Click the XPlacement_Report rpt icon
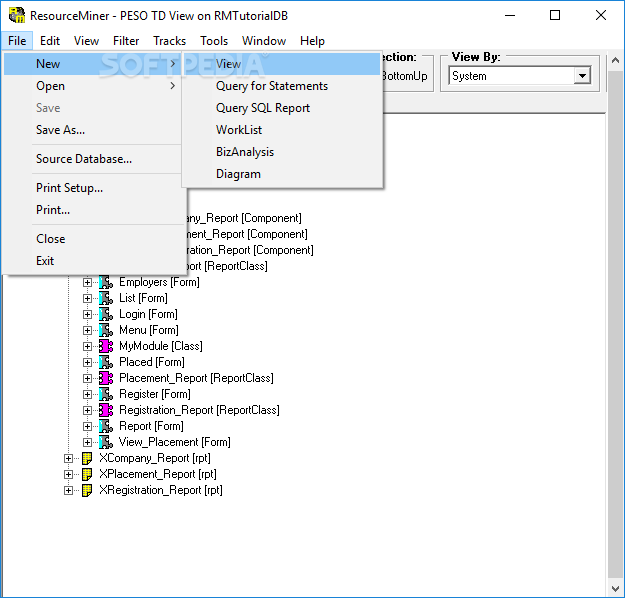 pyautogui.click(x=86, y=474)
